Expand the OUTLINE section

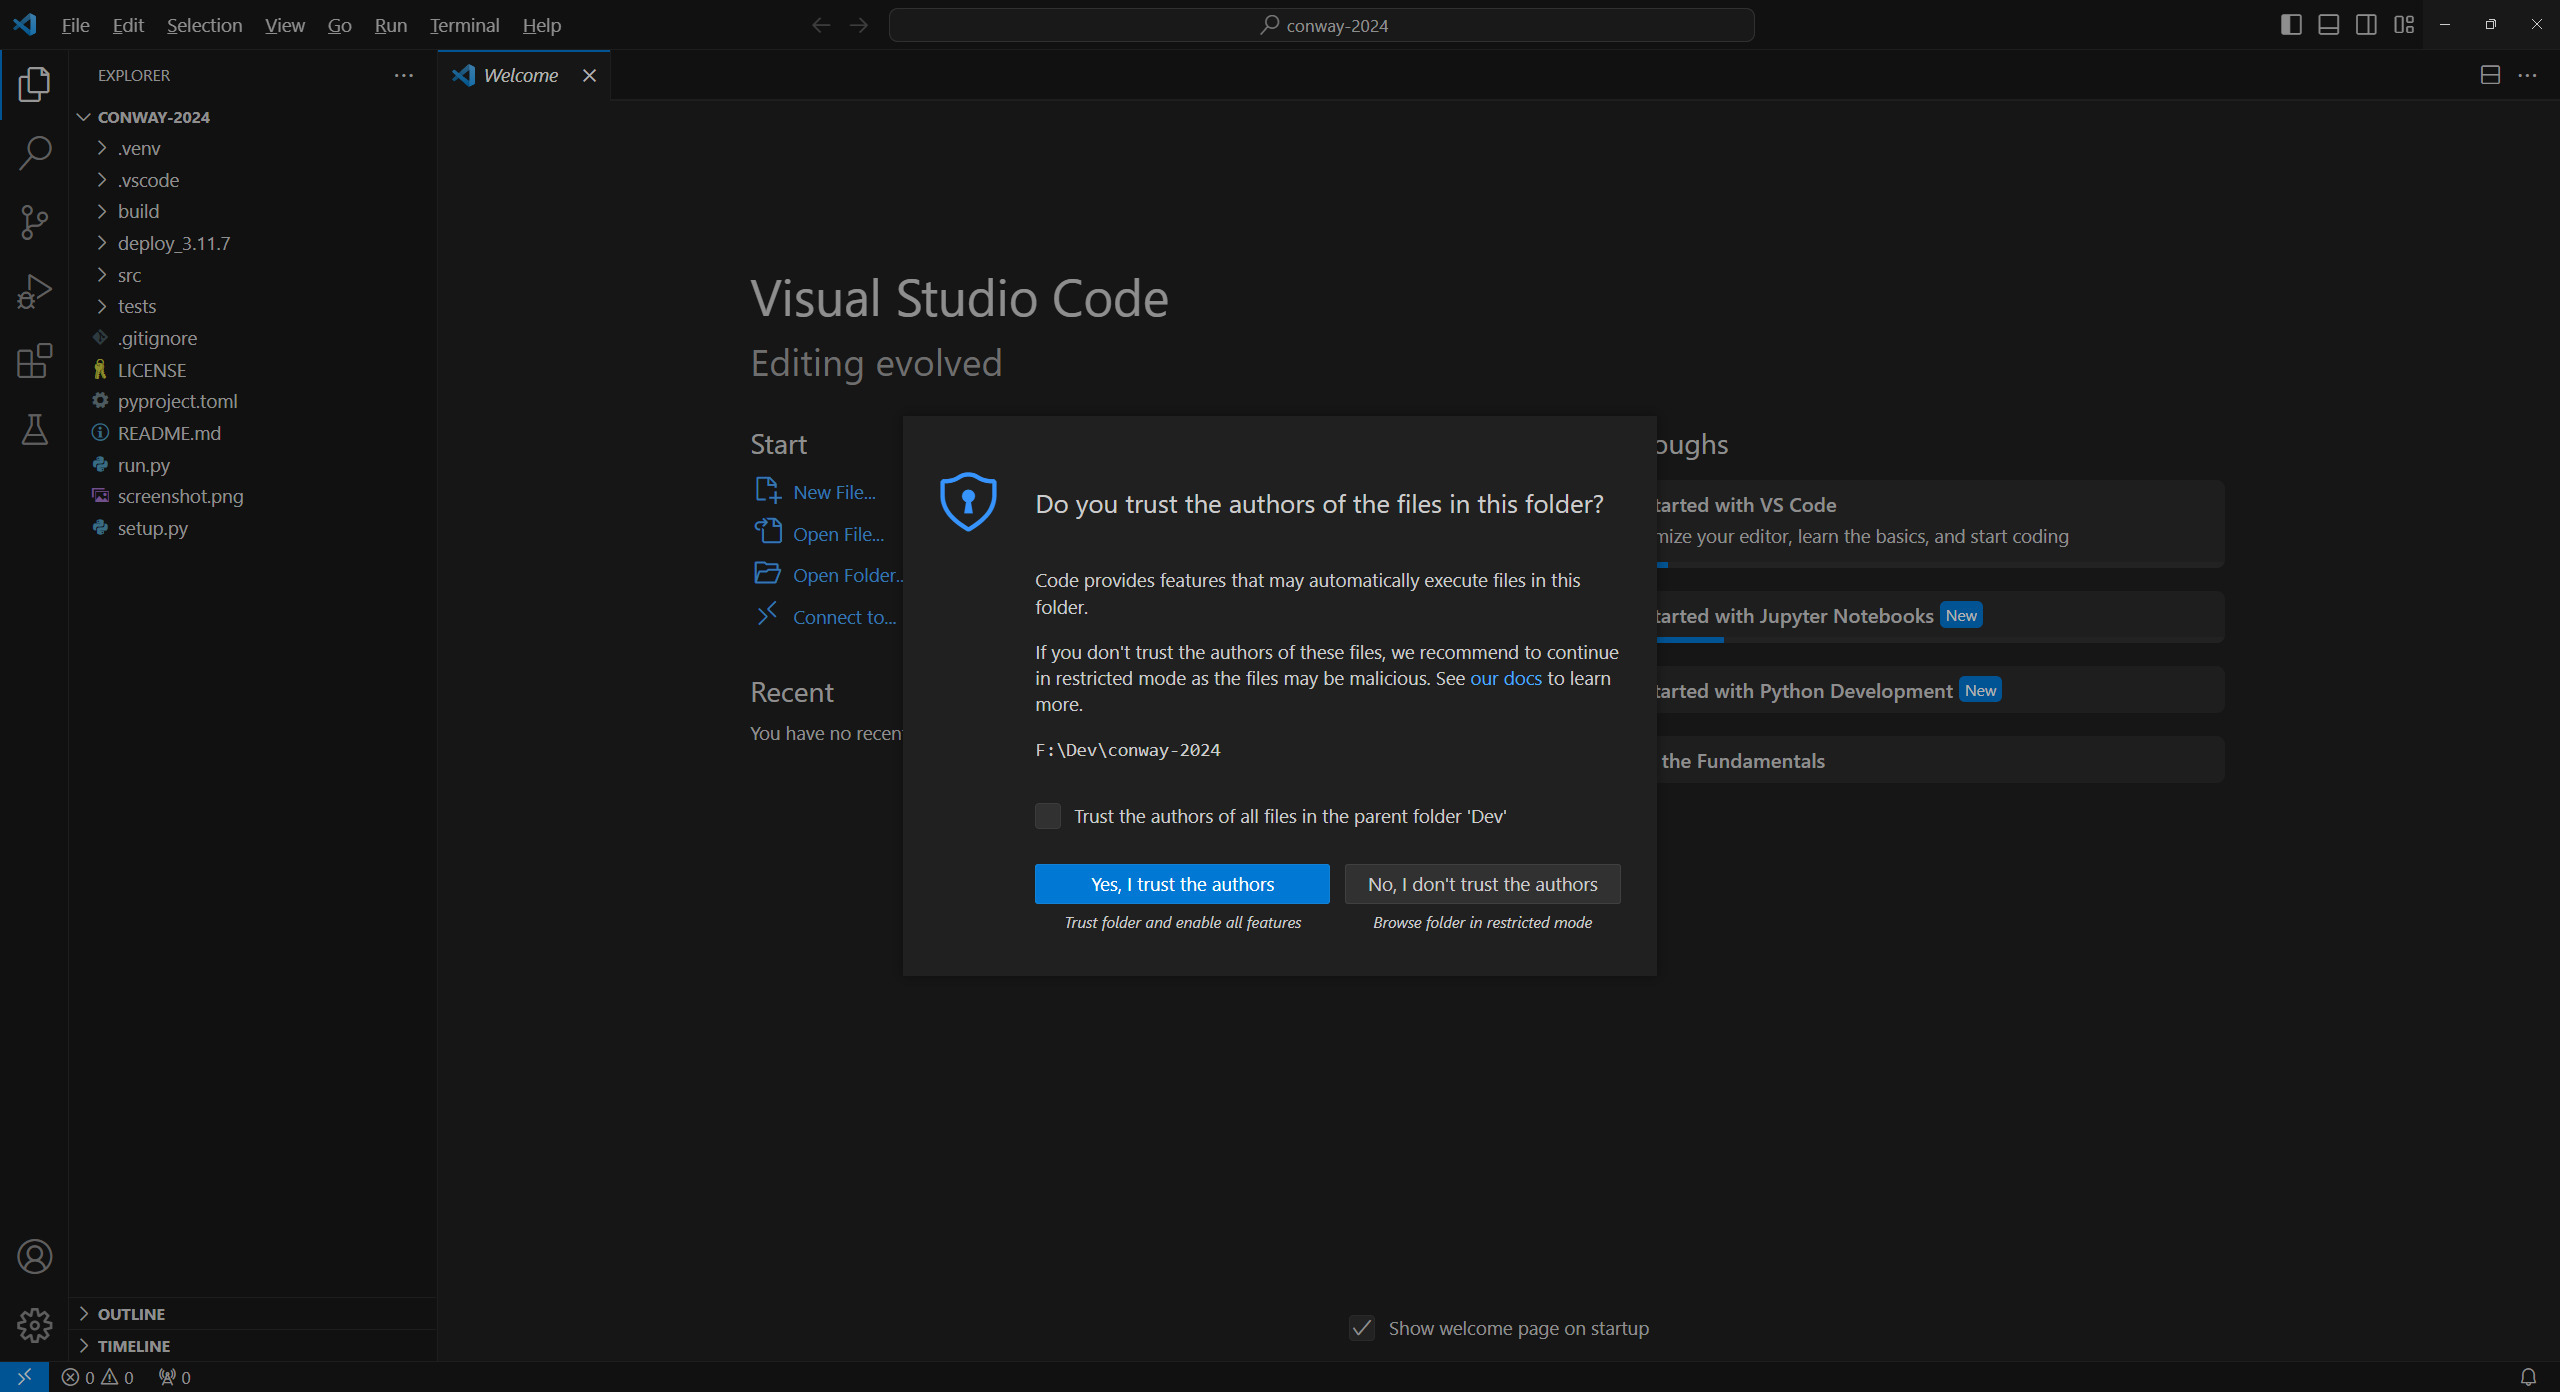131,1314
